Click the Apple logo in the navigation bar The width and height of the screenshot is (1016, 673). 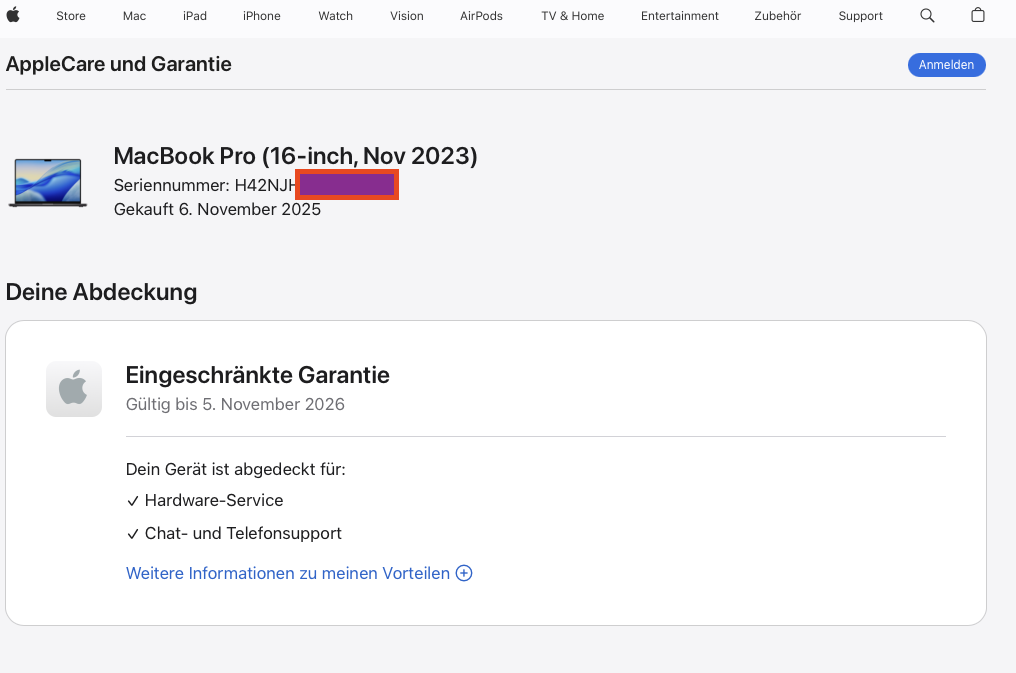(x=13, y=15)
